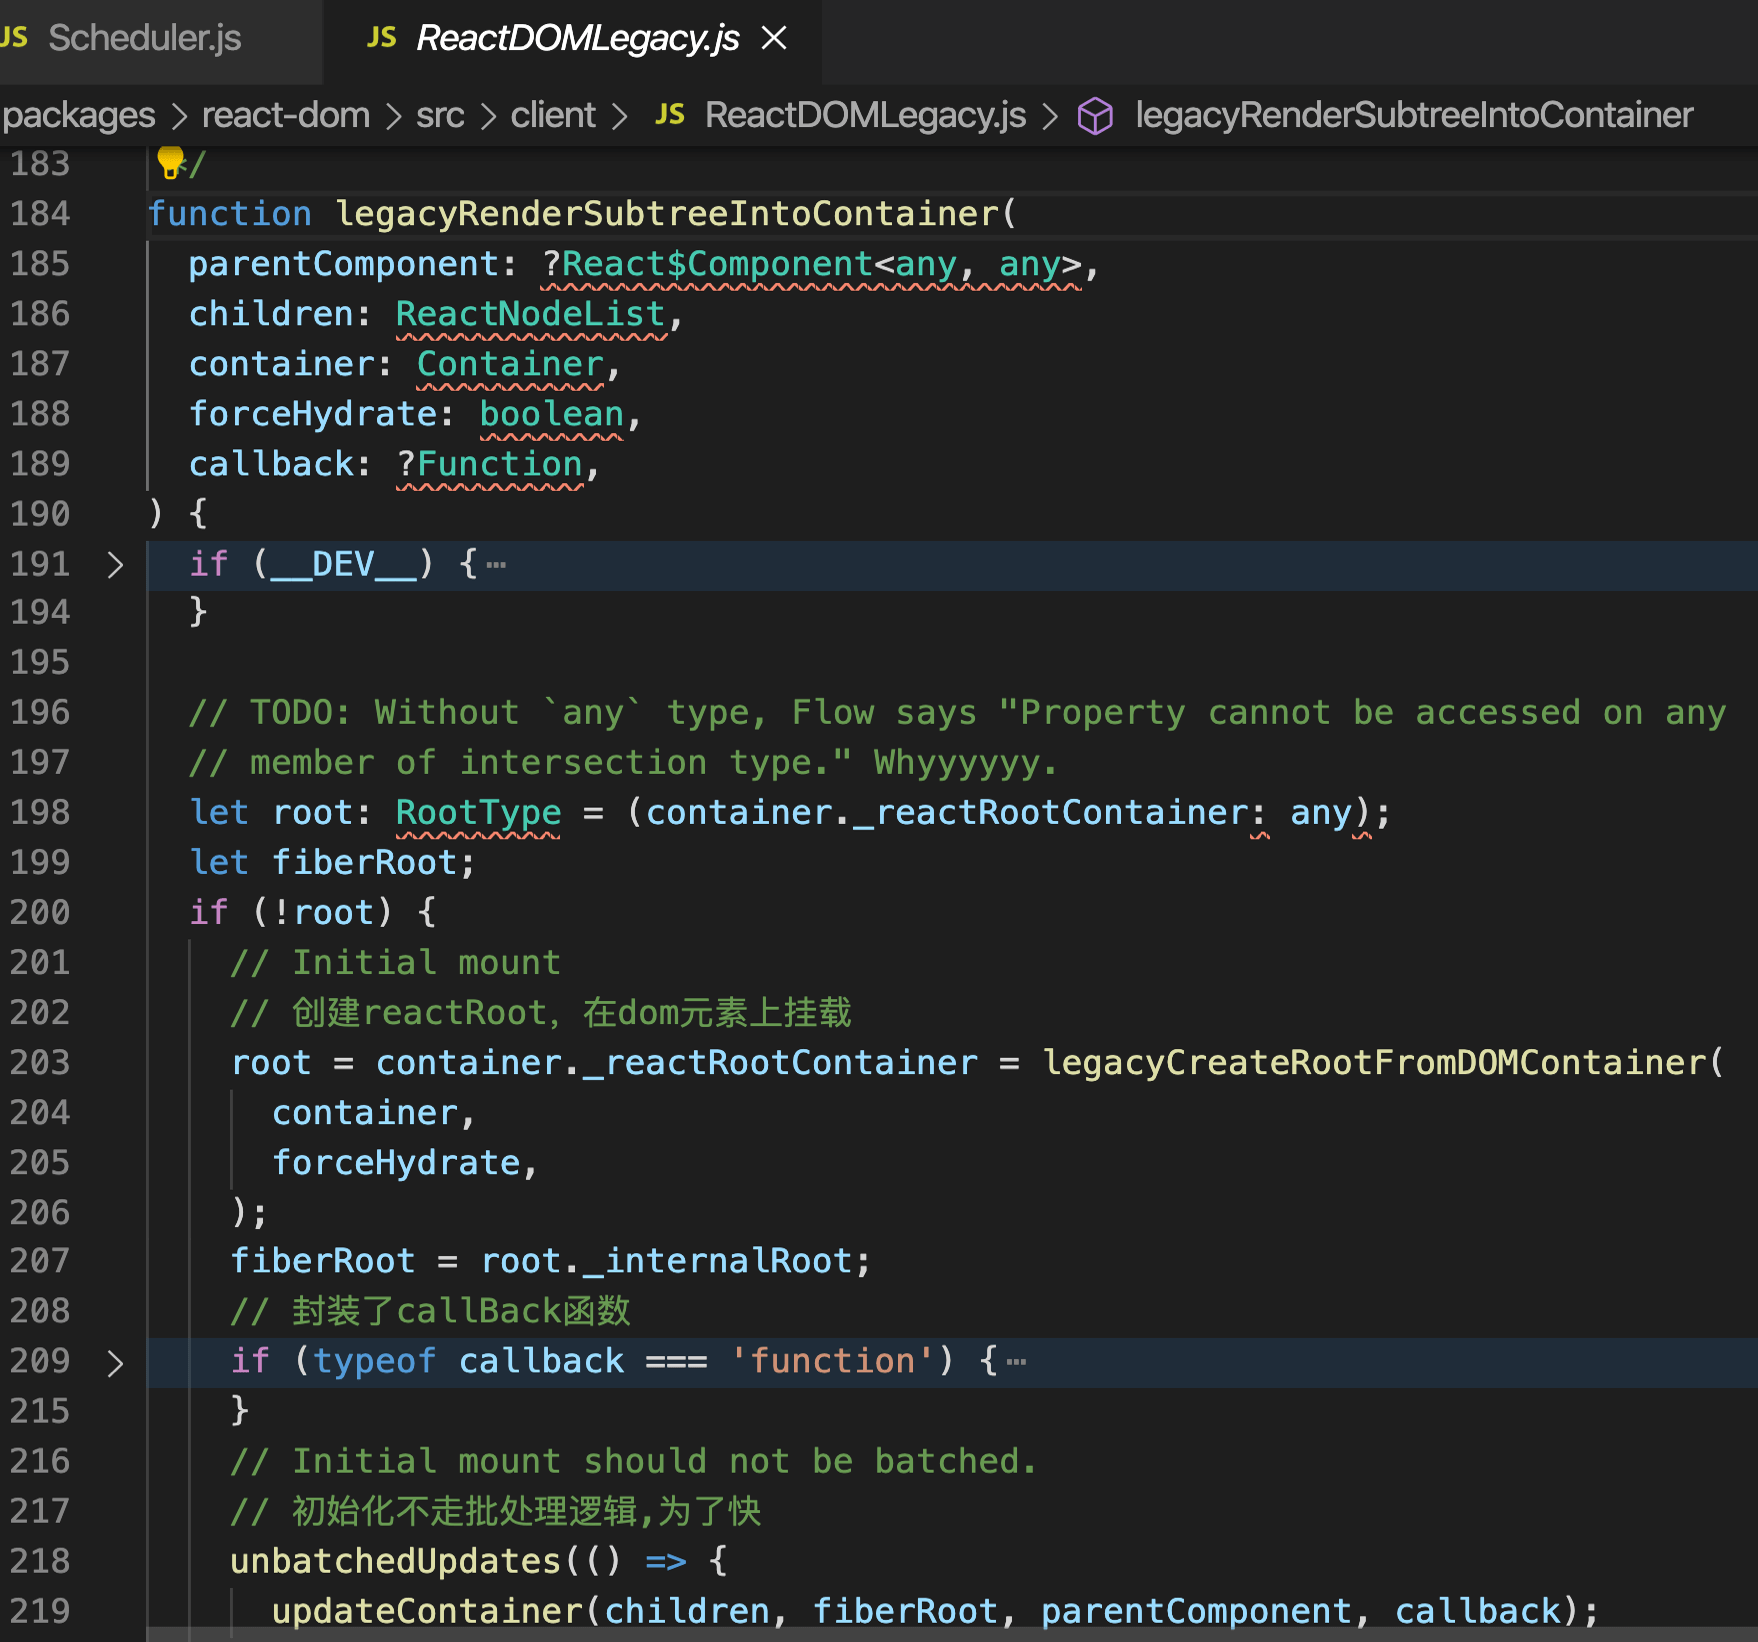
Task: Open the client breadcrumb segment
Action: tap(553, 115)
